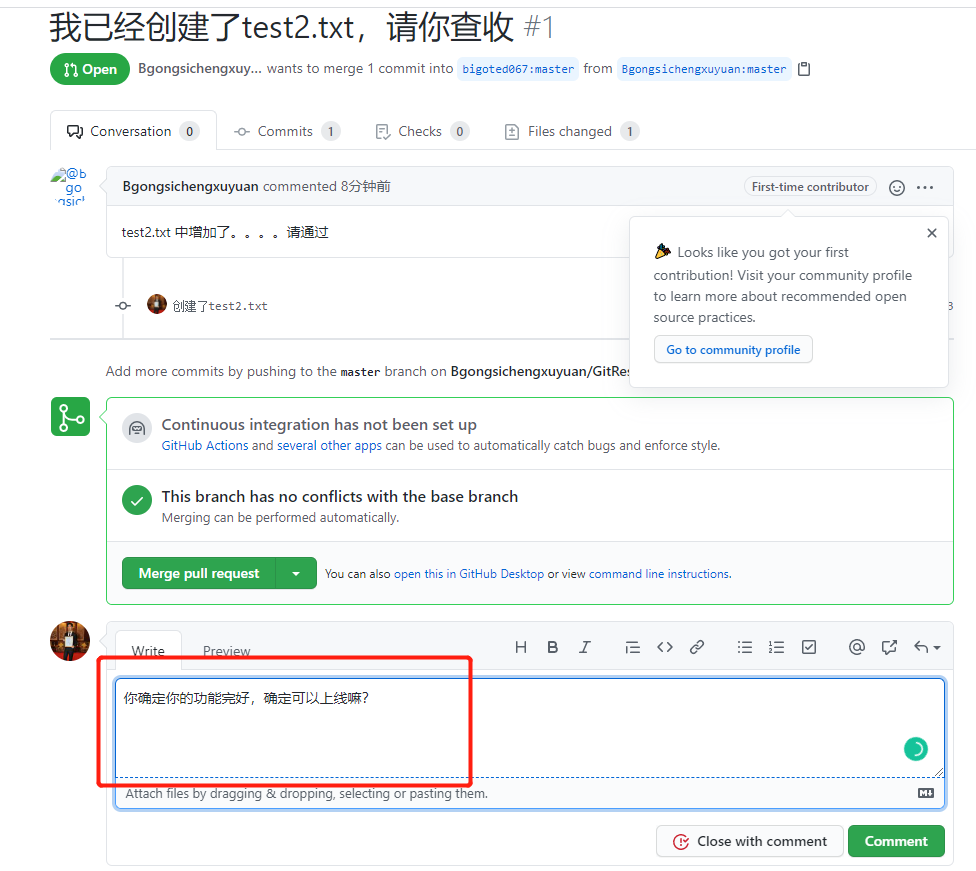Open the Commits tab
Screen dimensions: 976x871
[283, 131]
